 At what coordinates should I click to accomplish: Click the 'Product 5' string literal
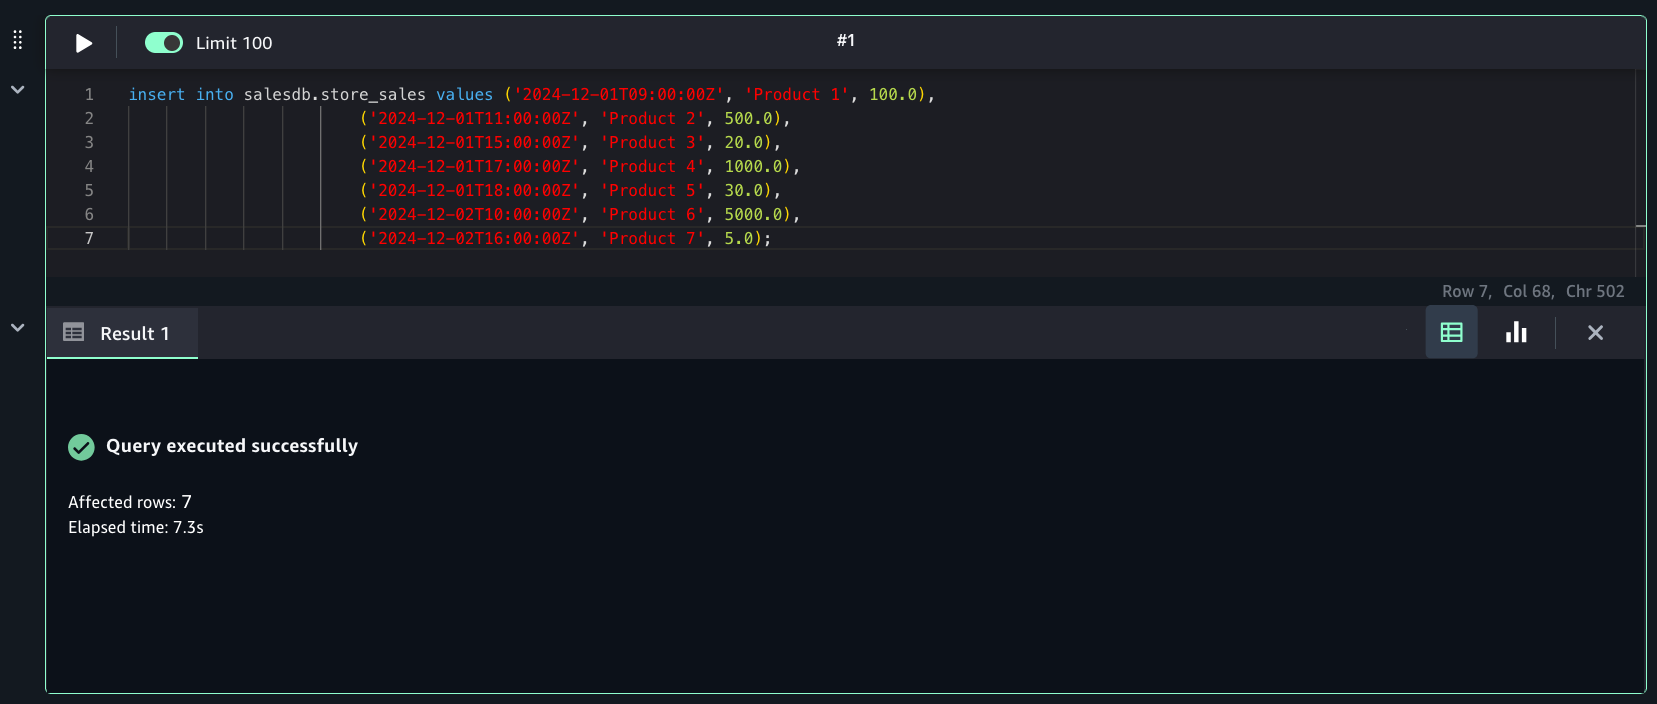[x=653, y=190]
